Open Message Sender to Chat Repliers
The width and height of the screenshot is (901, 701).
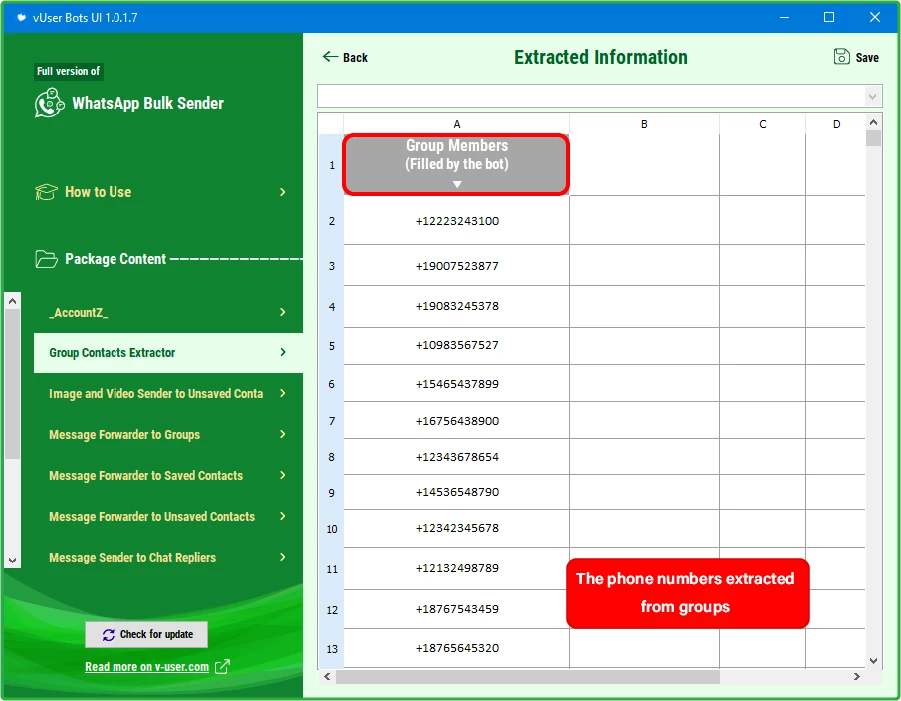pyautogui.click(x=168, y=557)
